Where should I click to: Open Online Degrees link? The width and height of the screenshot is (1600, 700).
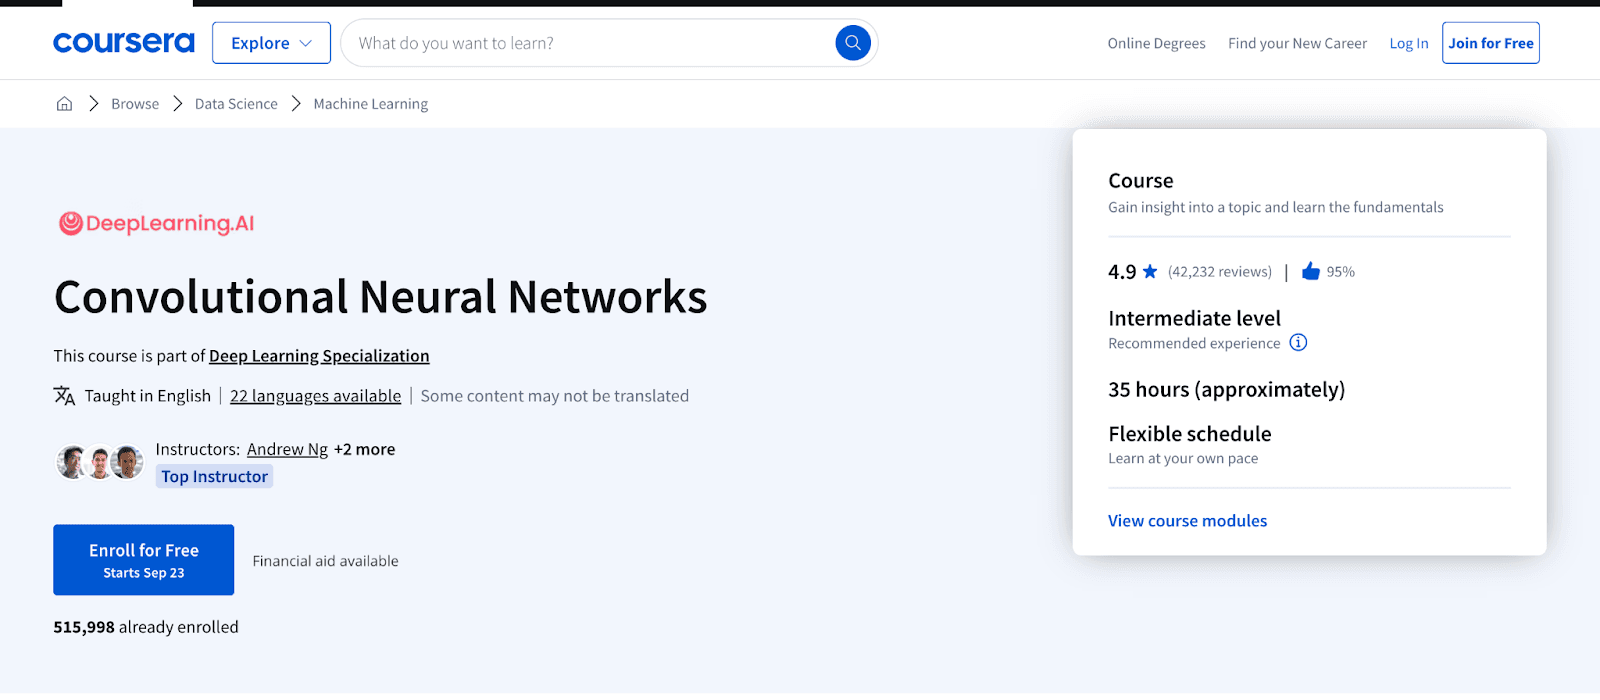(1156, 43)
